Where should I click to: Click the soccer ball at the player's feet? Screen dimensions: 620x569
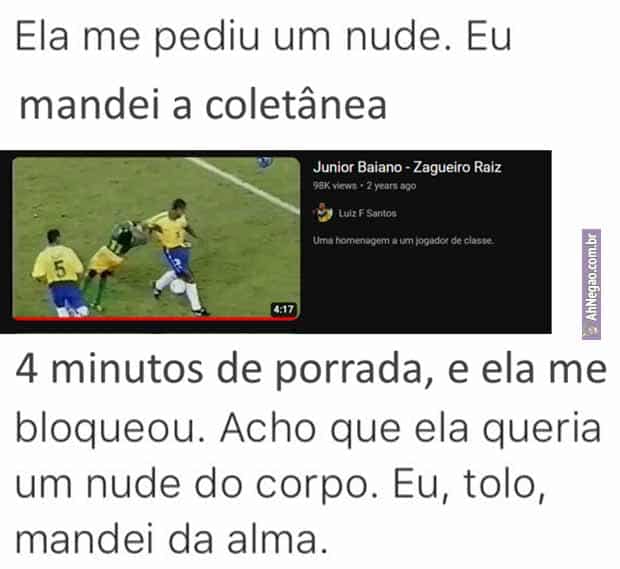click(x=177, y=287)
